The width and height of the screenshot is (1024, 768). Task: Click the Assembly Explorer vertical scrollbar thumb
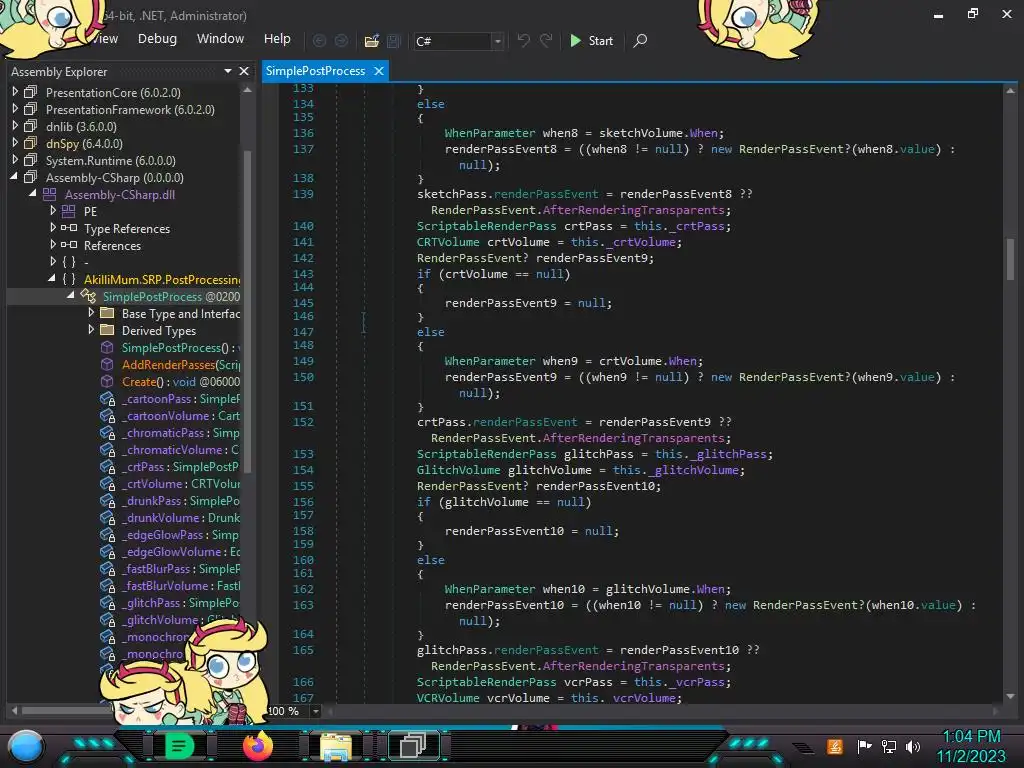247,312
